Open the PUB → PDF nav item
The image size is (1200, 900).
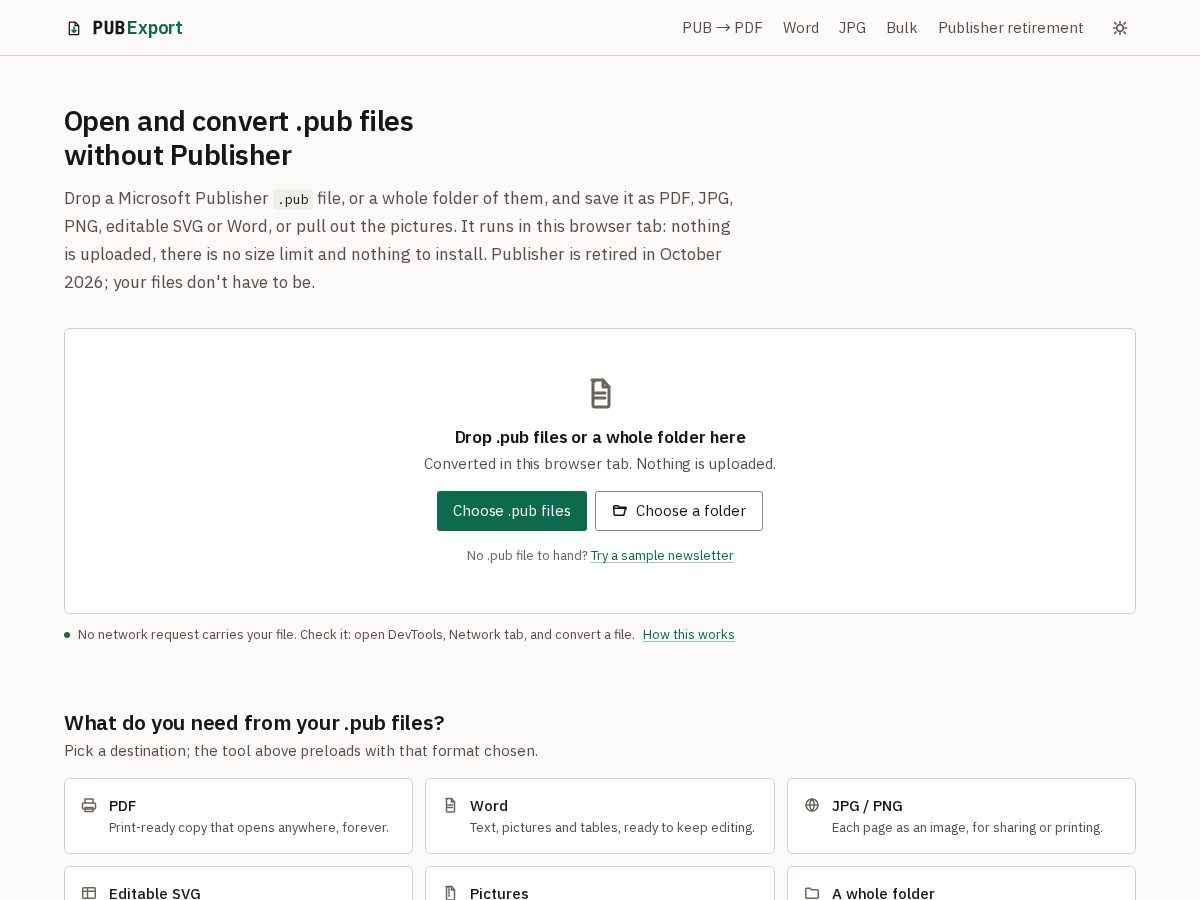click(x=722, y=28)
